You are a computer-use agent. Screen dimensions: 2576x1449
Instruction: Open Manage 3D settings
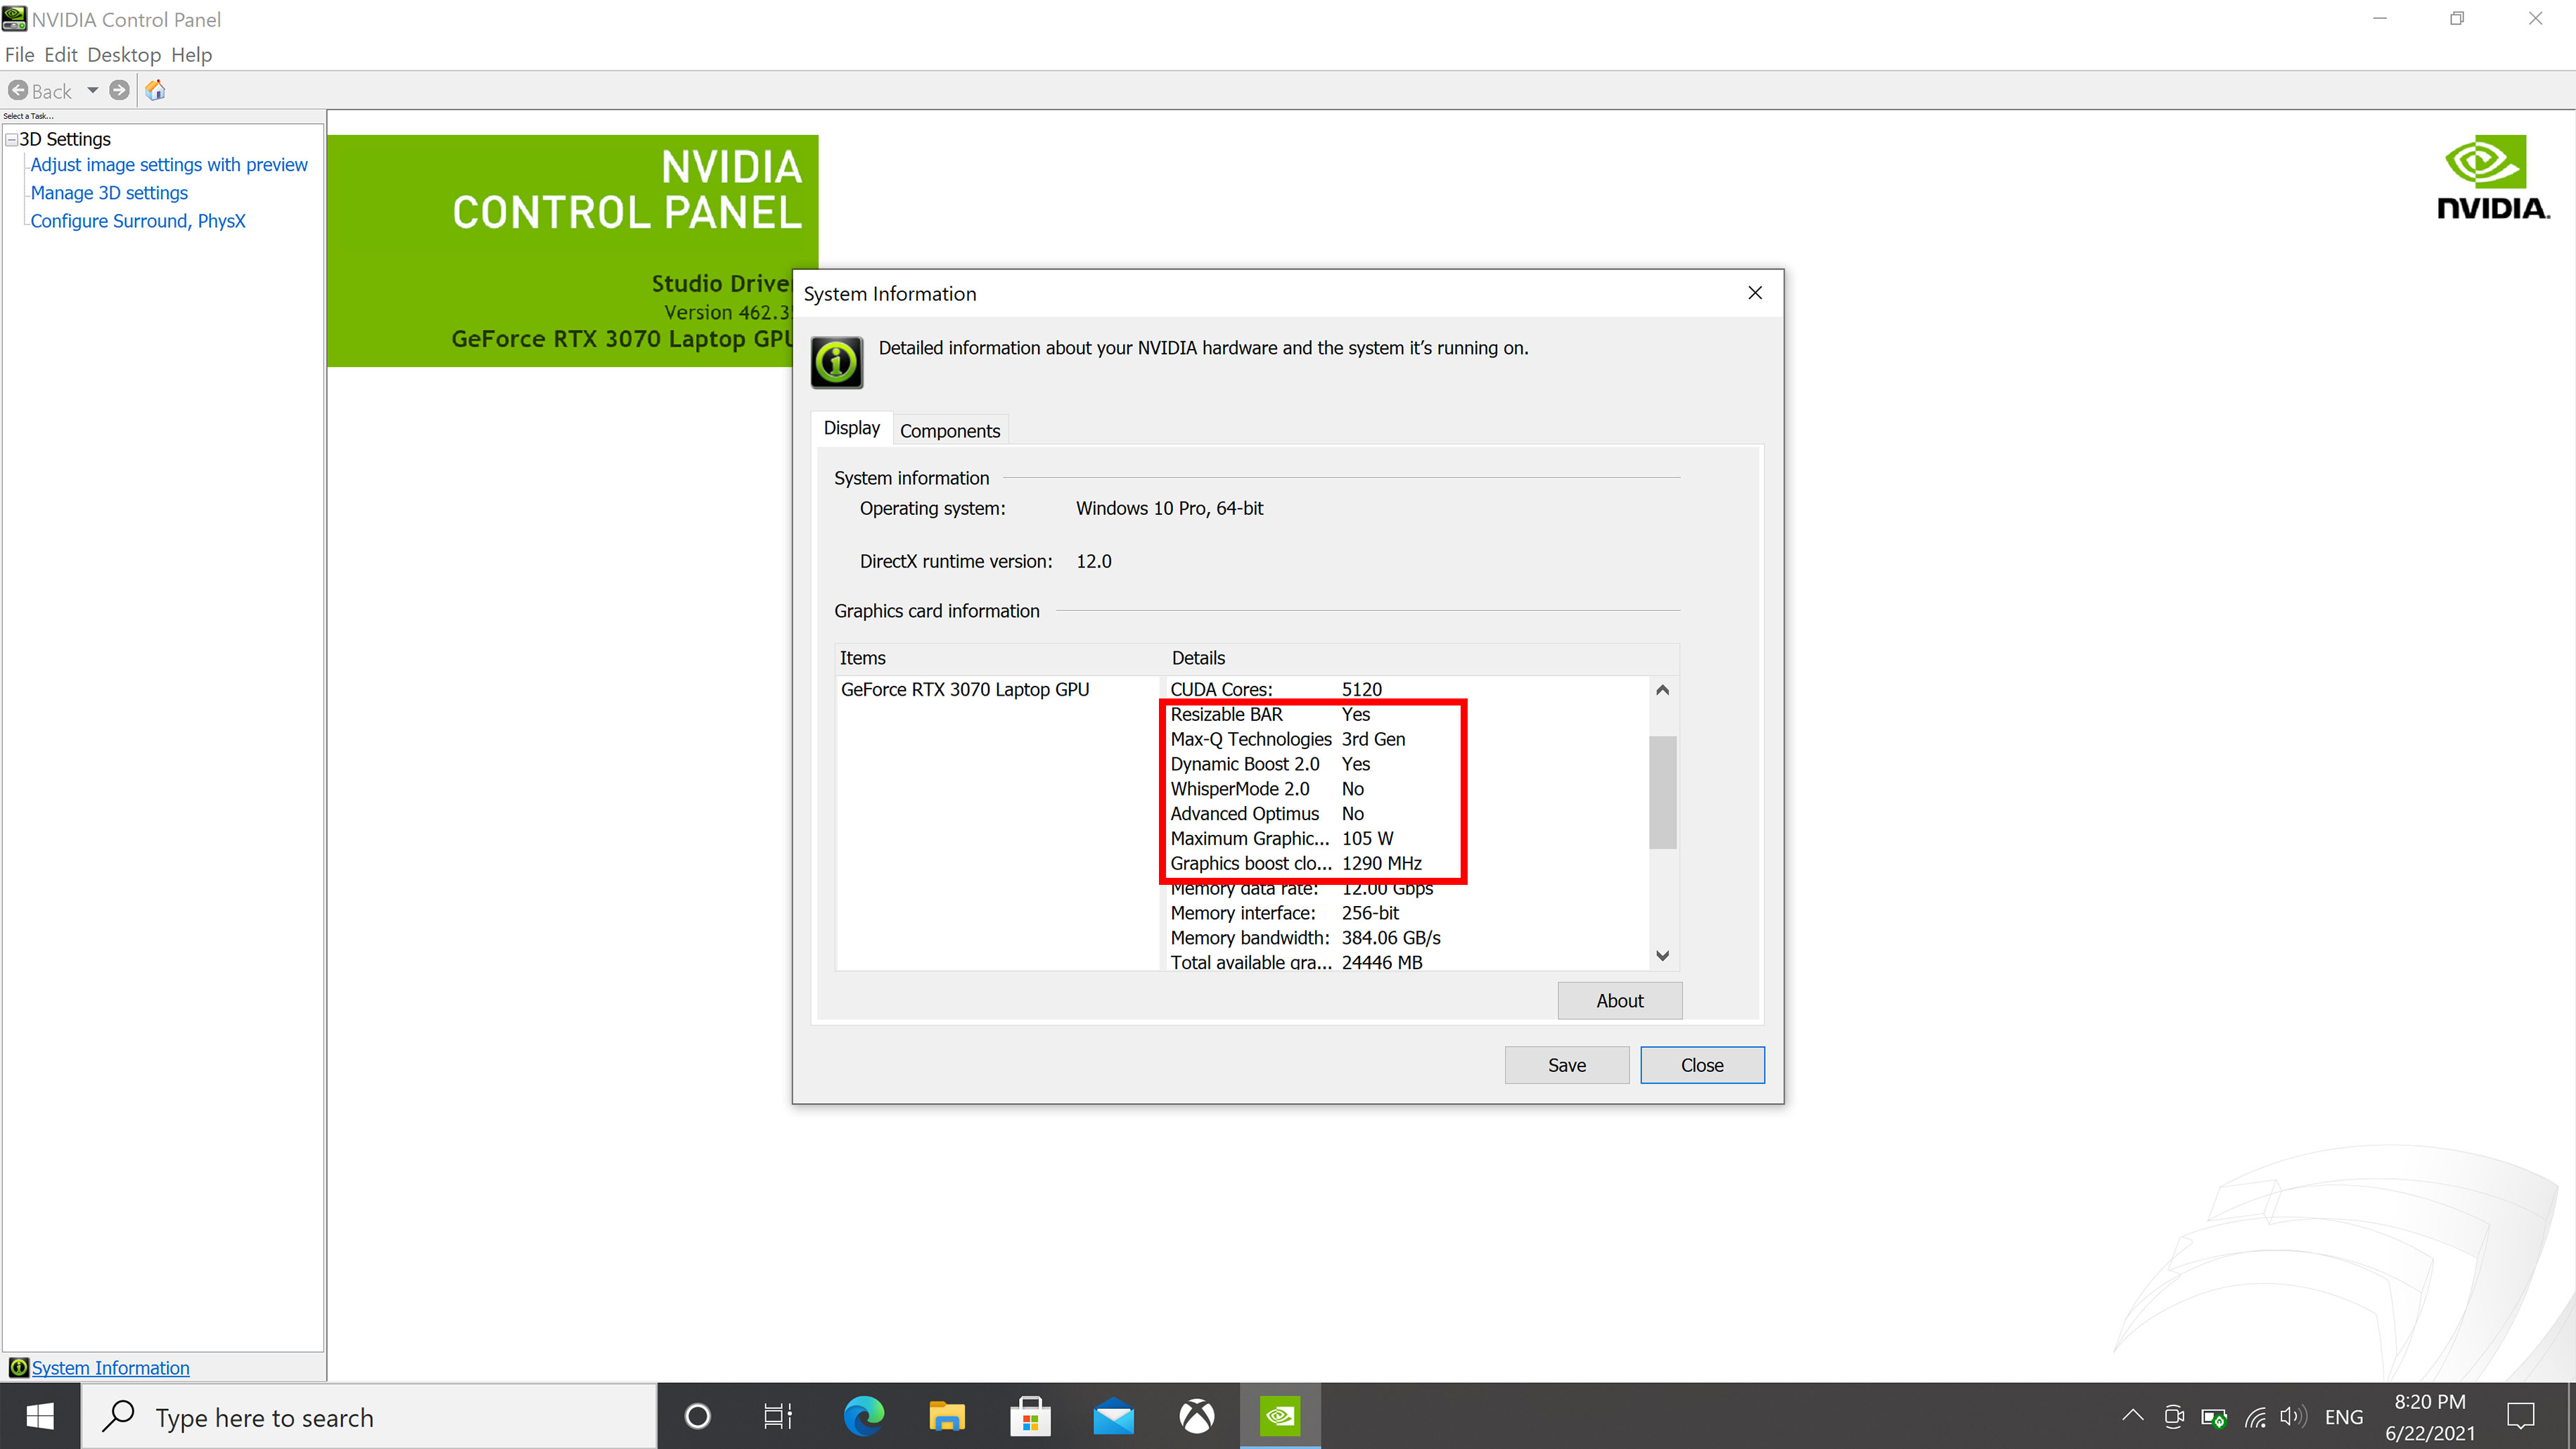coord(109,193)
